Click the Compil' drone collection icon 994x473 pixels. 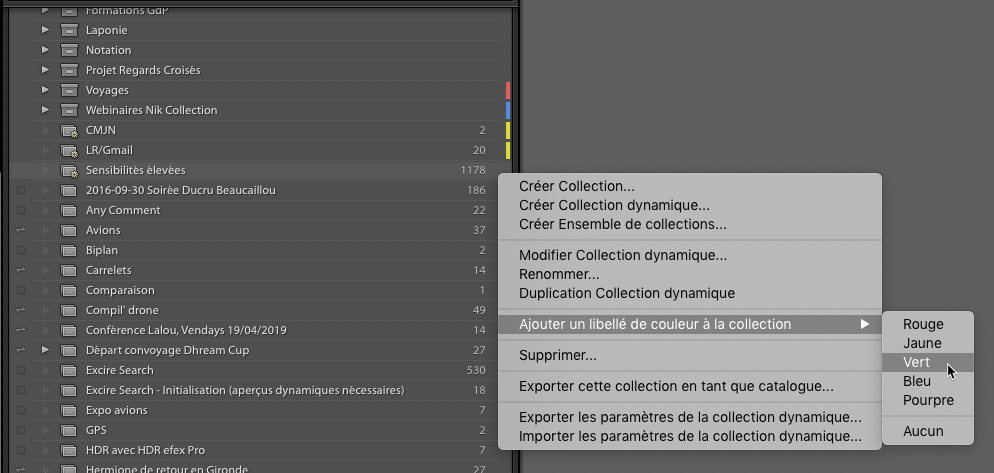(x=68, y=310)
